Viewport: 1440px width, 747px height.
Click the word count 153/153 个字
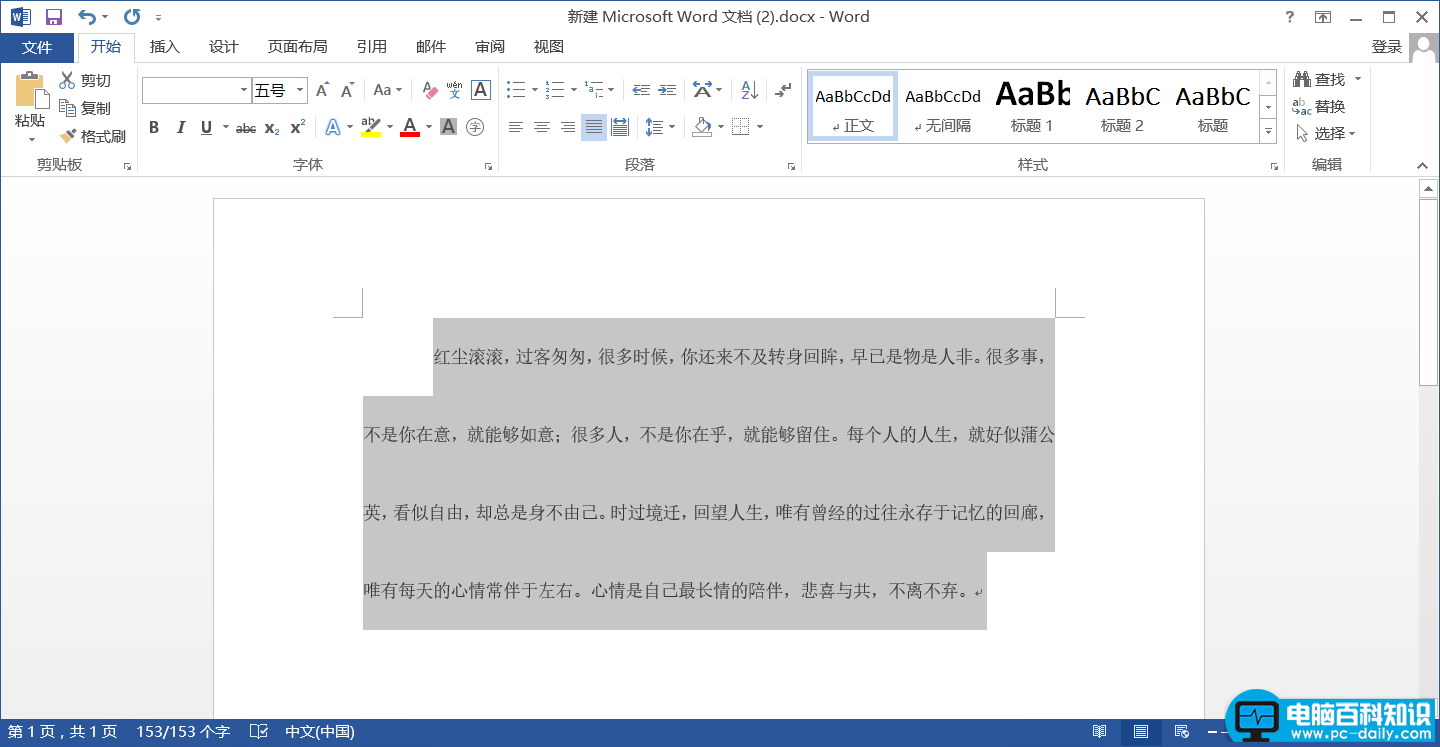click(x=183, y=732)
